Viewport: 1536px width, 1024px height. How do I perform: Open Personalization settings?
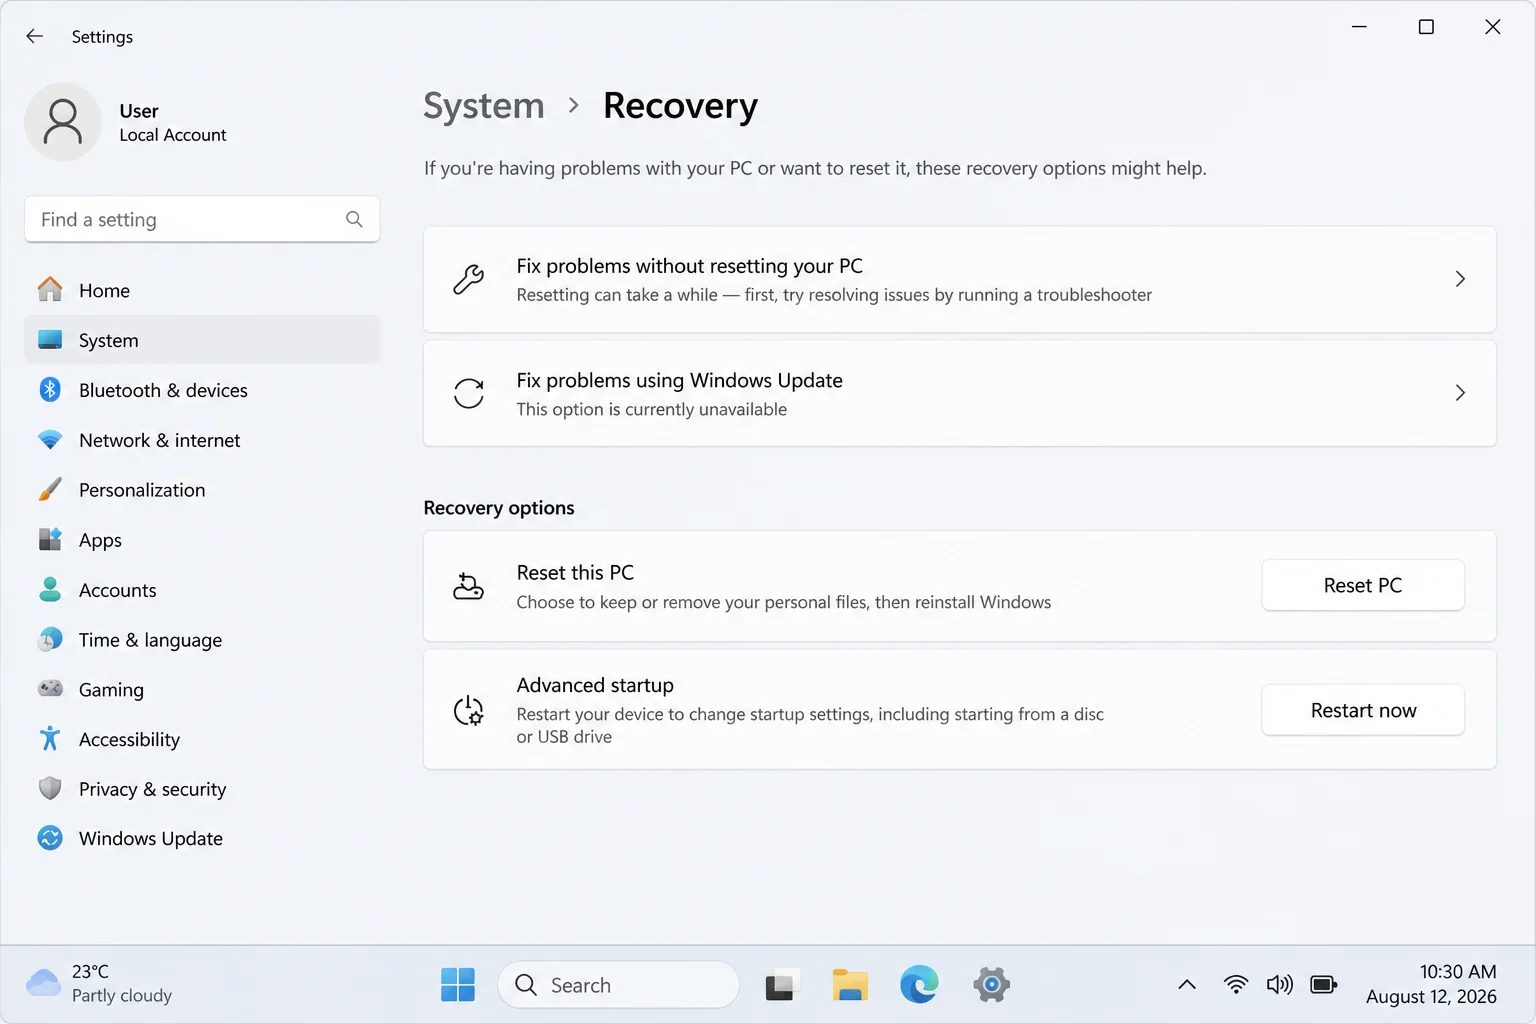click(202, 490)
